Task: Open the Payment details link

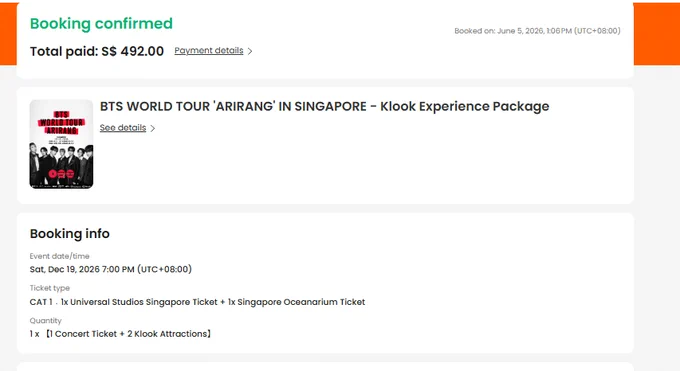Action: pos(209,51)
